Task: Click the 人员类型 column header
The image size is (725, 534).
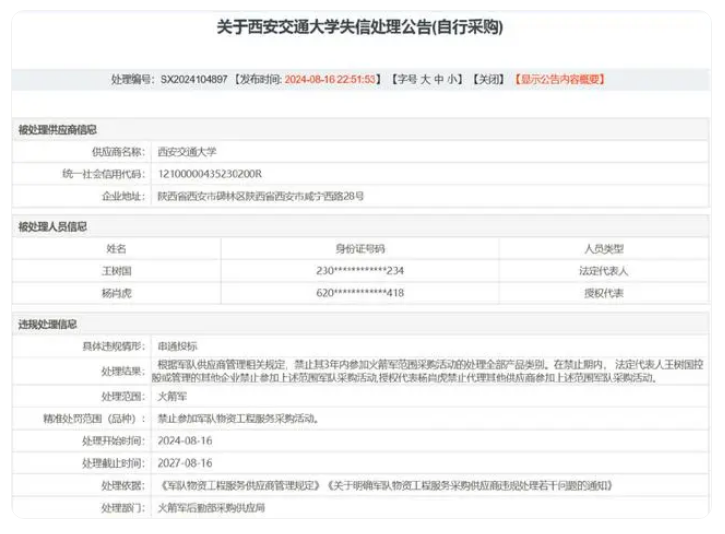Action: [603, 248]
